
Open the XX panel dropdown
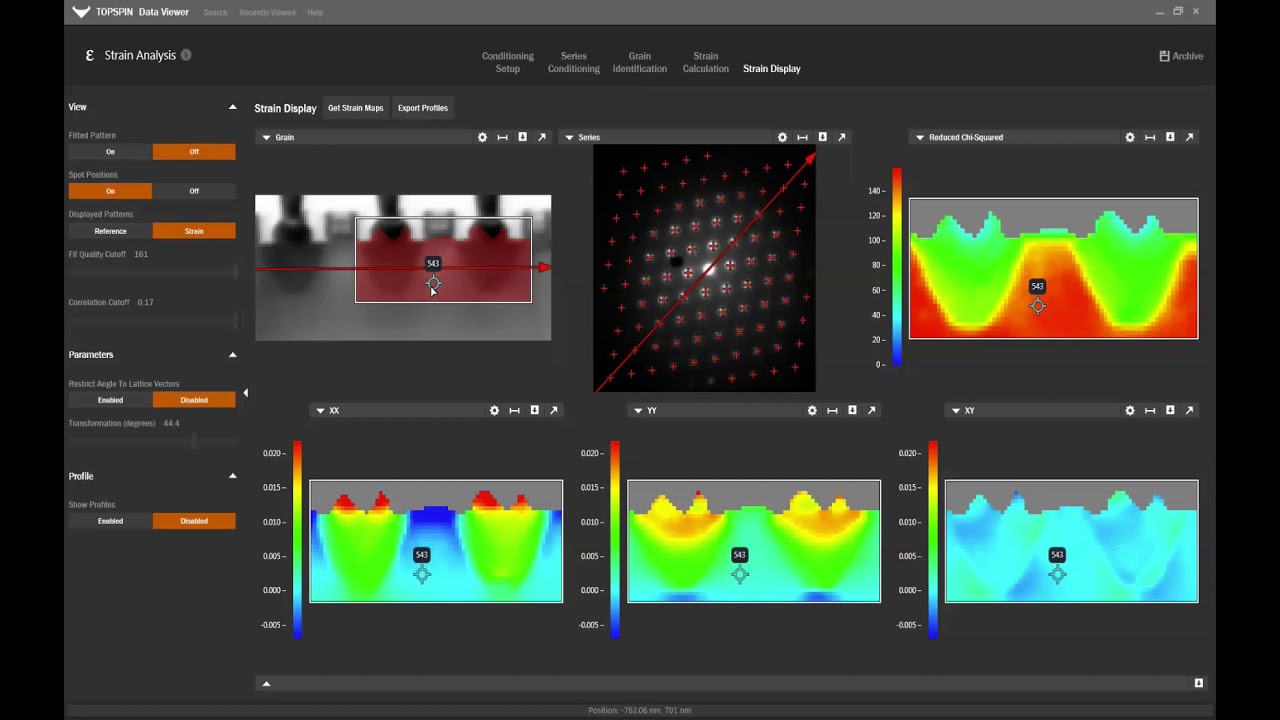coord(320,410)
